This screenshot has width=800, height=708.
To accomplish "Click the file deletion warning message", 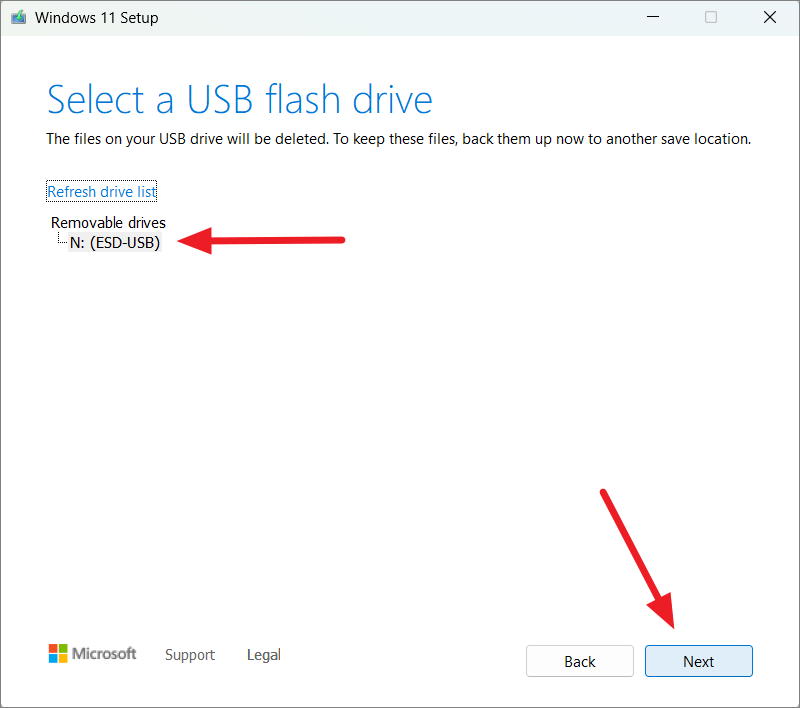I will click(398, 139).
